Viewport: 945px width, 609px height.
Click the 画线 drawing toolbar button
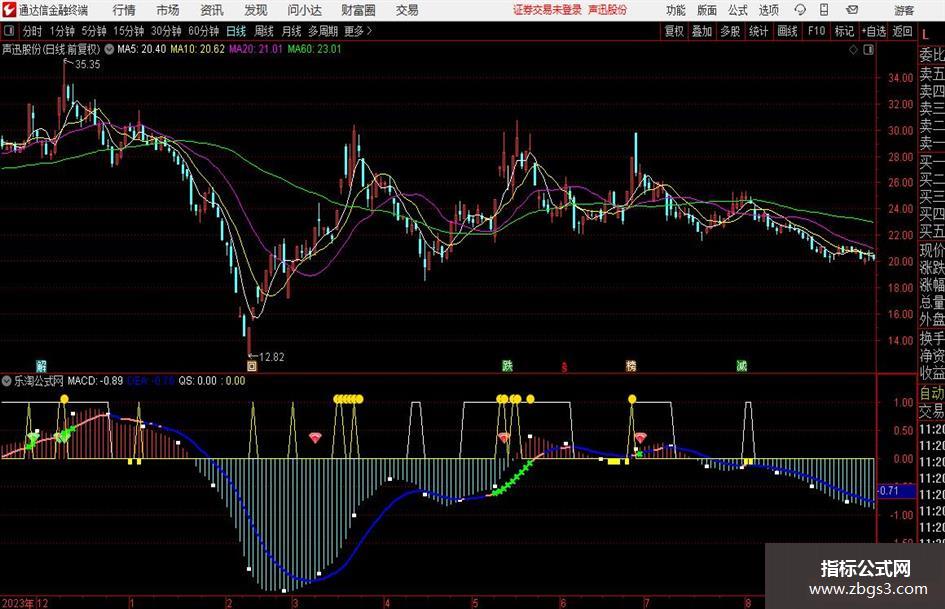pos(787,31)
